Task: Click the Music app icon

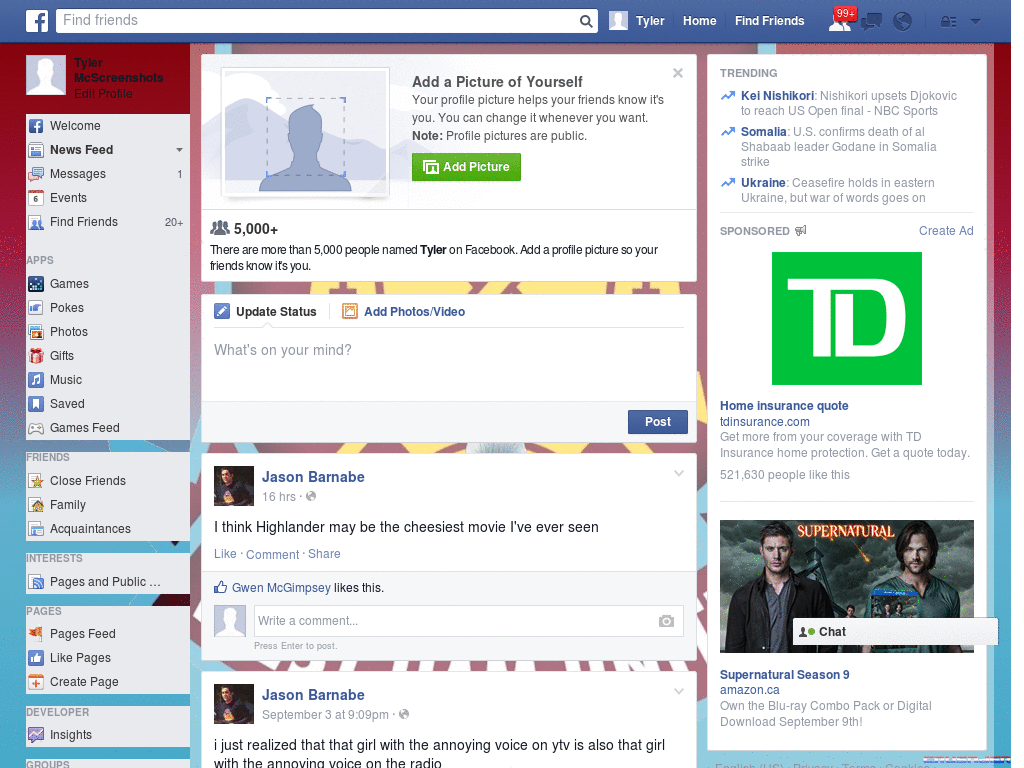Action: point(36,380)
